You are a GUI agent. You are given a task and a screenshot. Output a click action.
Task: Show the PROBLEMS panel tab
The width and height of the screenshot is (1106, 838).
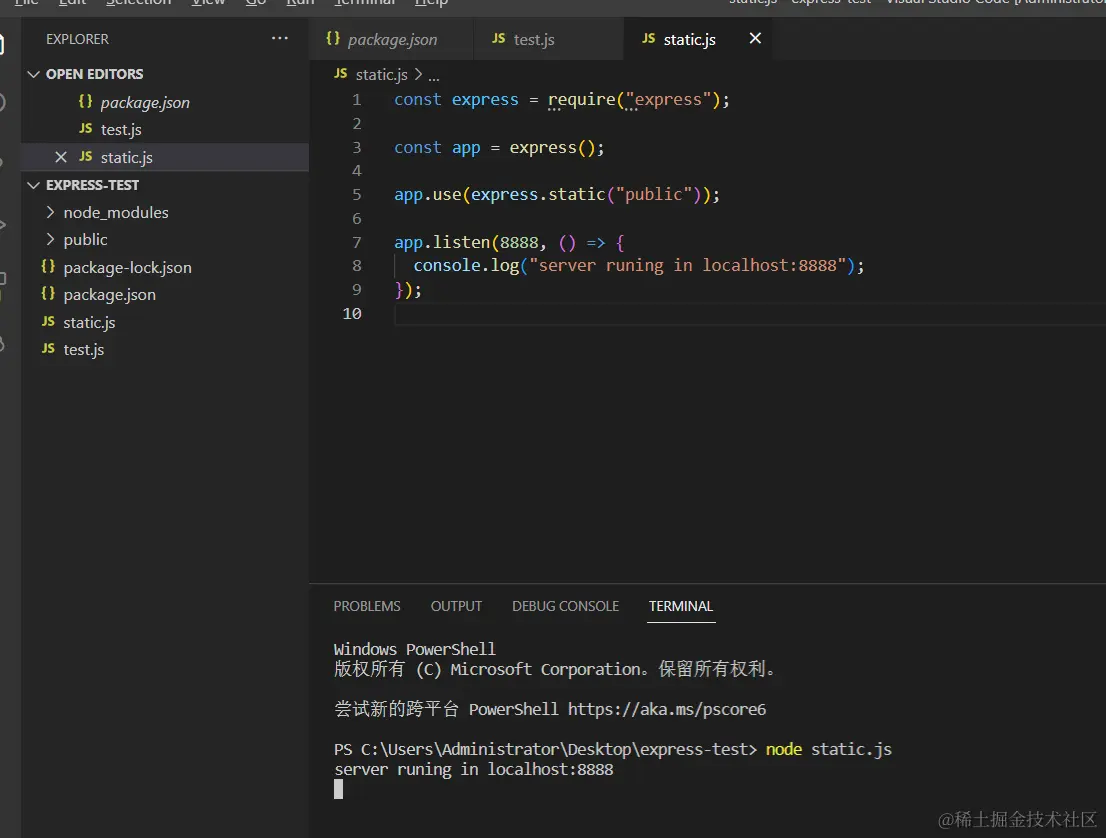click(367, 606)
